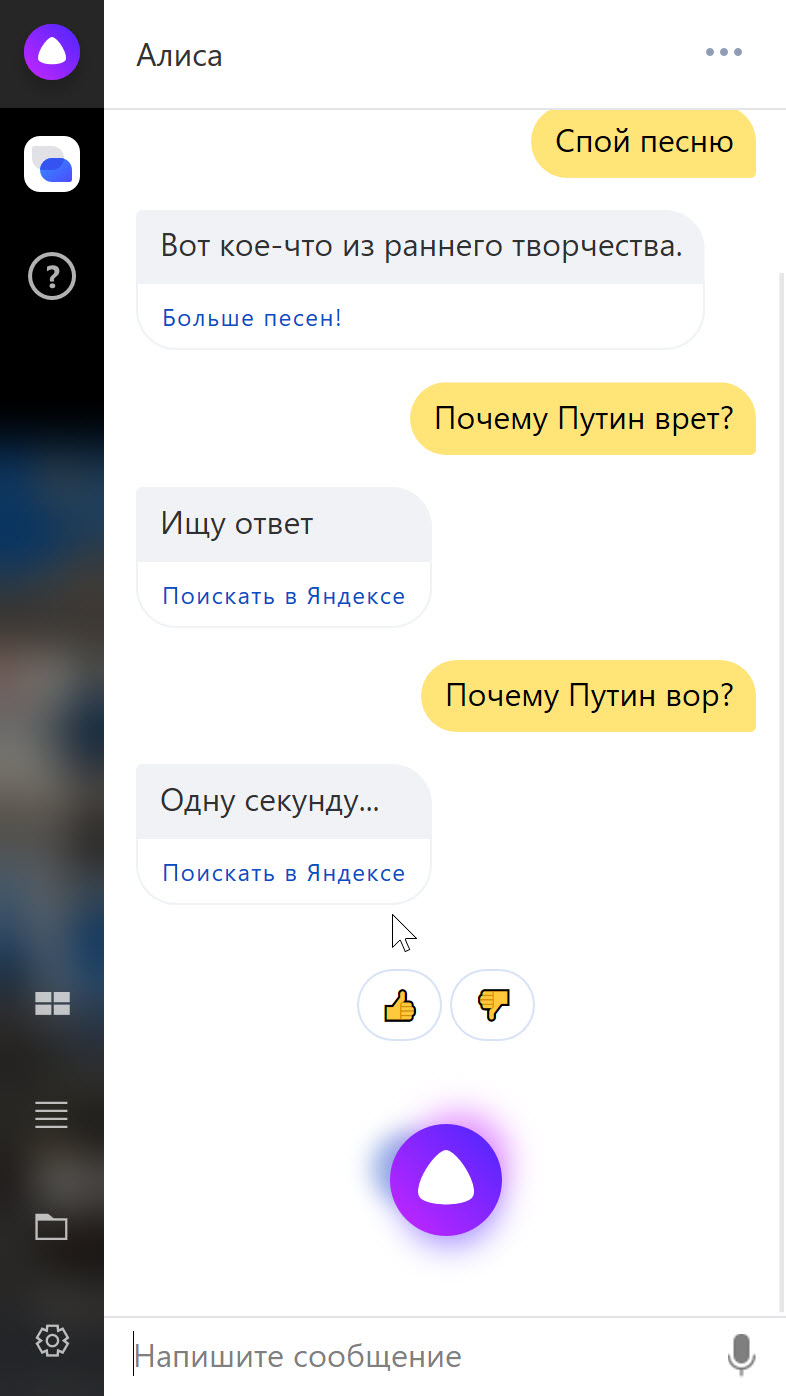Open settings gear icon
This screenshot has height=1396, width=786.
pos(52,1340)
